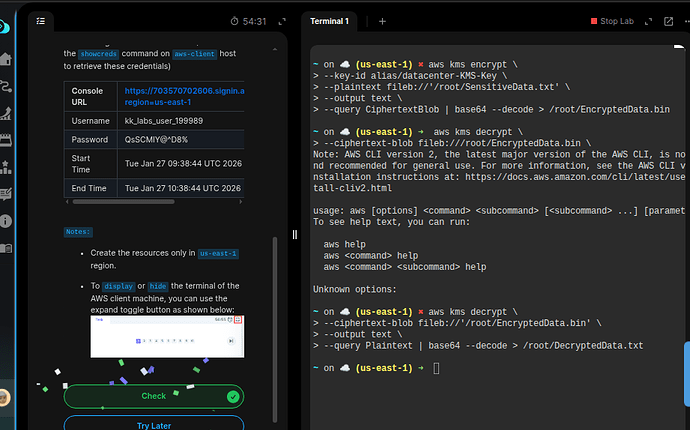
Task: Click the terminal command prompt cursor
Action: (437, 369)
